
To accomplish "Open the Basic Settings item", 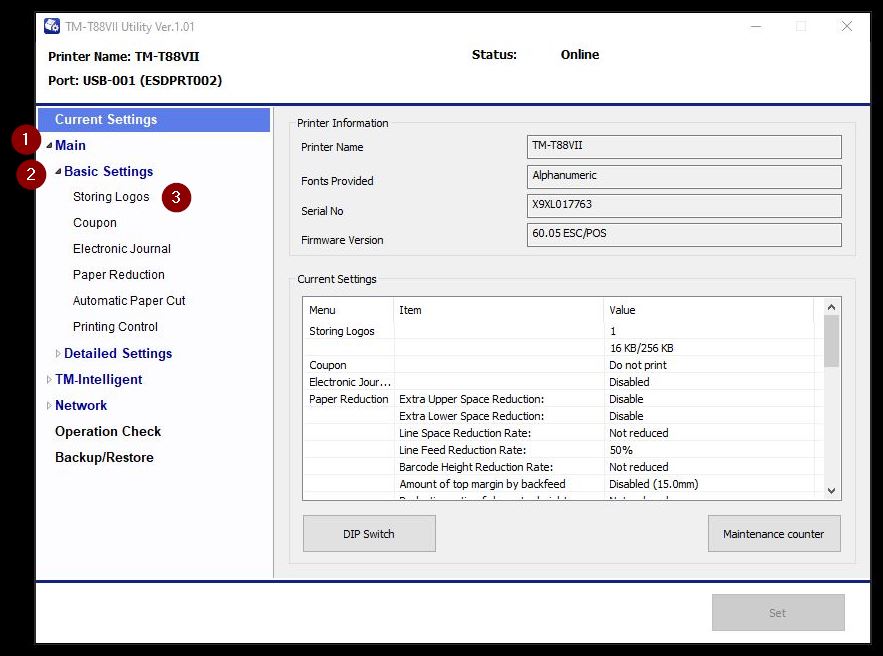I will [x=109, y=171].
